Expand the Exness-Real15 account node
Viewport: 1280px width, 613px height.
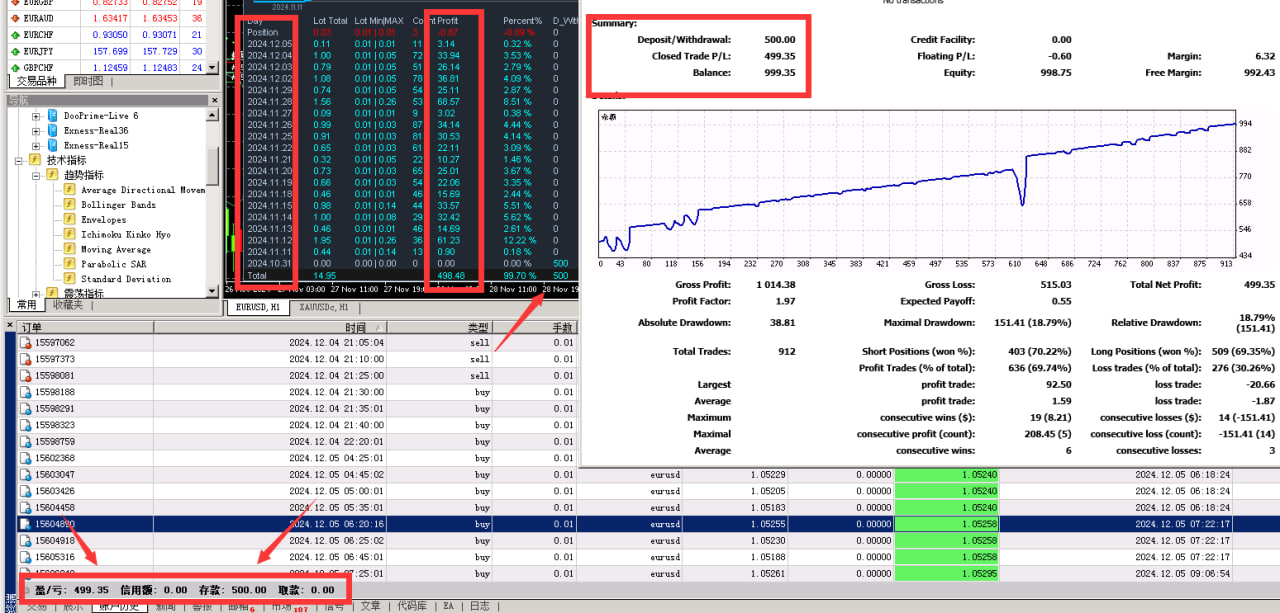coord(36,145)
